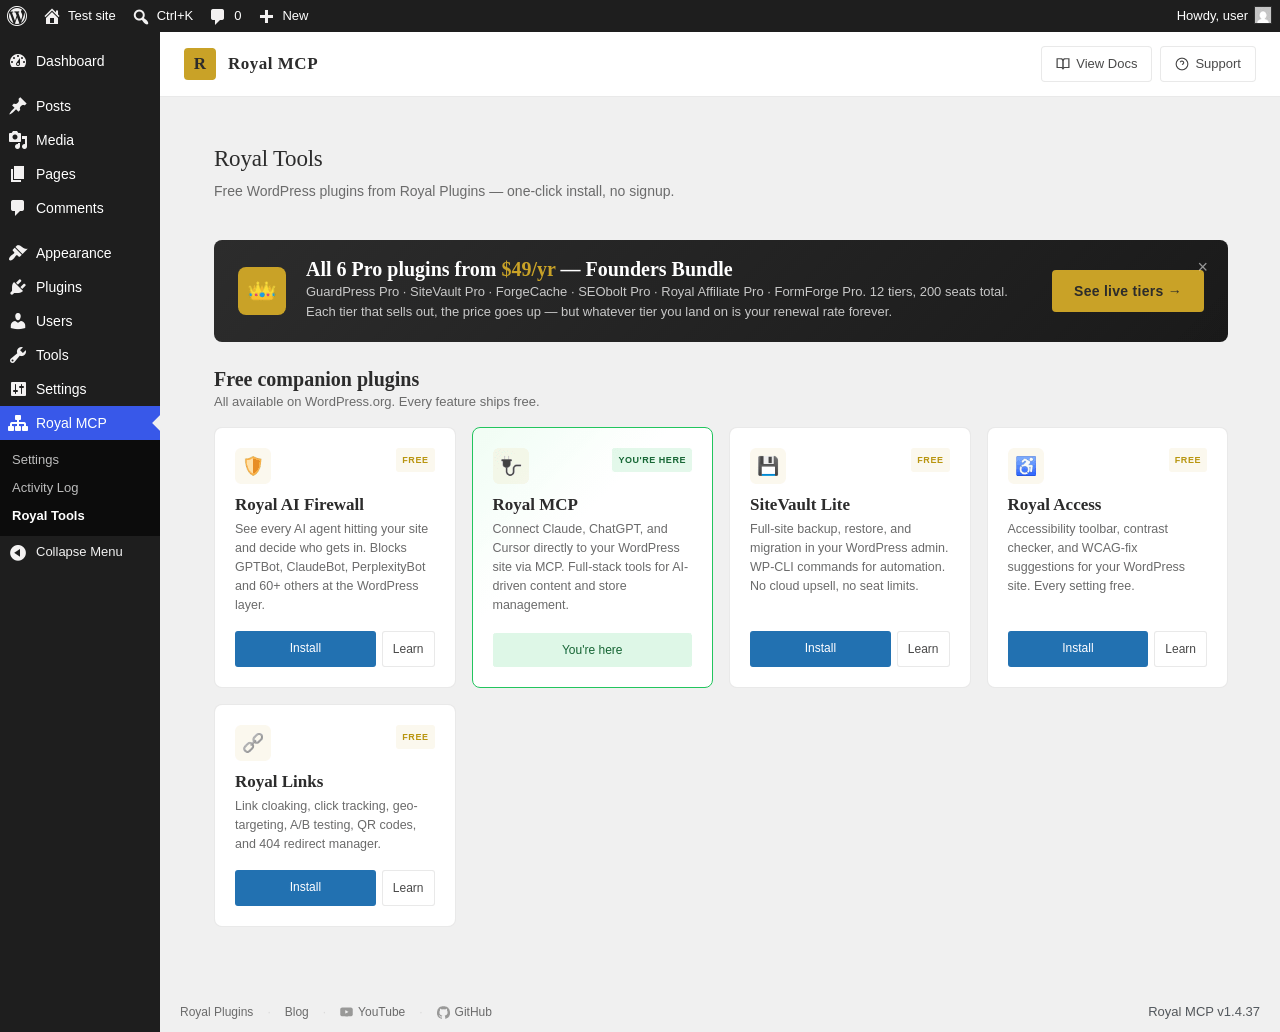Go to Posts in the sidebar

80,106
